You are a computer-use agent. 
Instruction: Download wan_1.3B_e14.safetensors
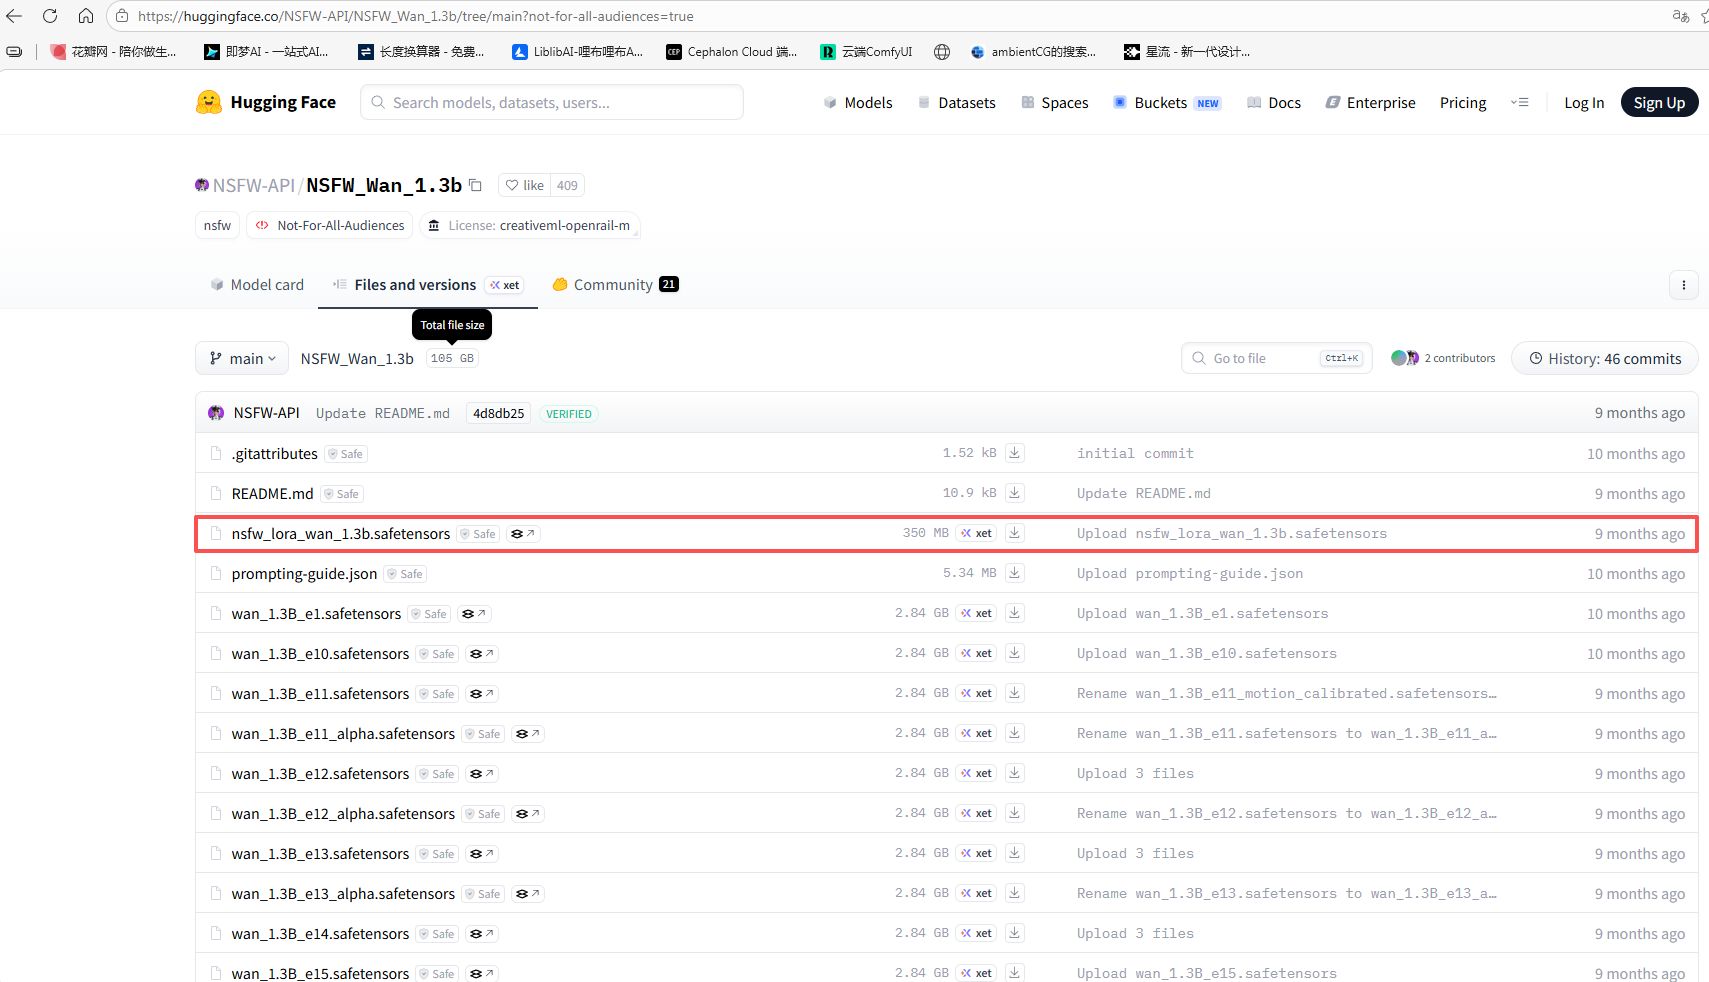click(x=1014, y=933)
